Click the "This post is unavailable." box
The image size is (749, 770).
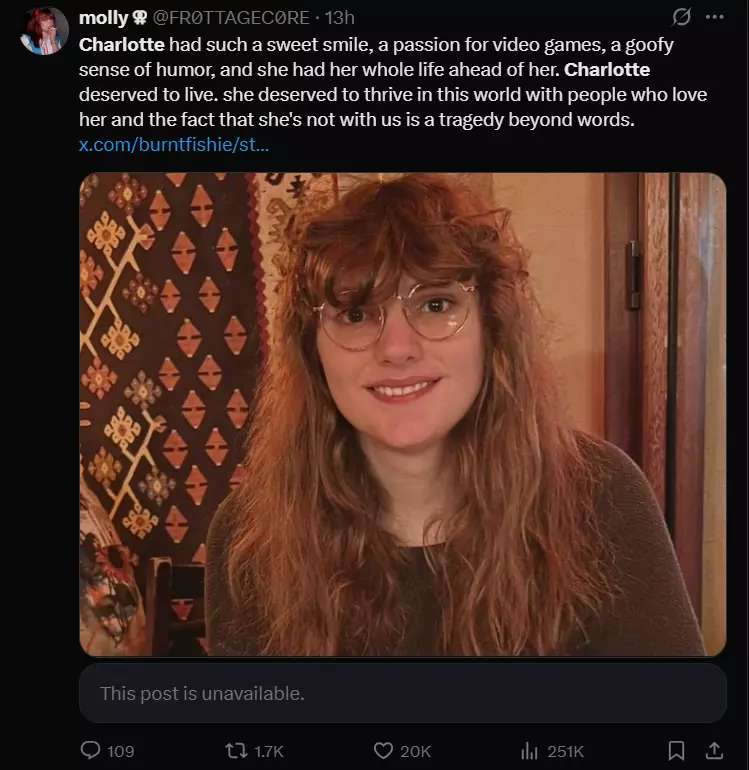402,693
